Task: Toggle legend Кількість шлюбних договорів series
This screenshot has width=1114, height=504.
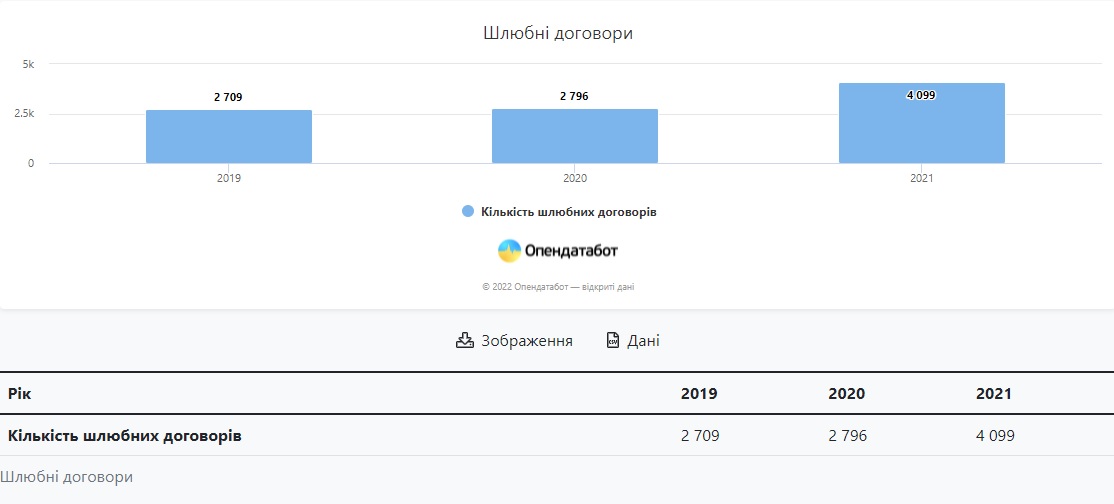Action: (x=568, y=212)
